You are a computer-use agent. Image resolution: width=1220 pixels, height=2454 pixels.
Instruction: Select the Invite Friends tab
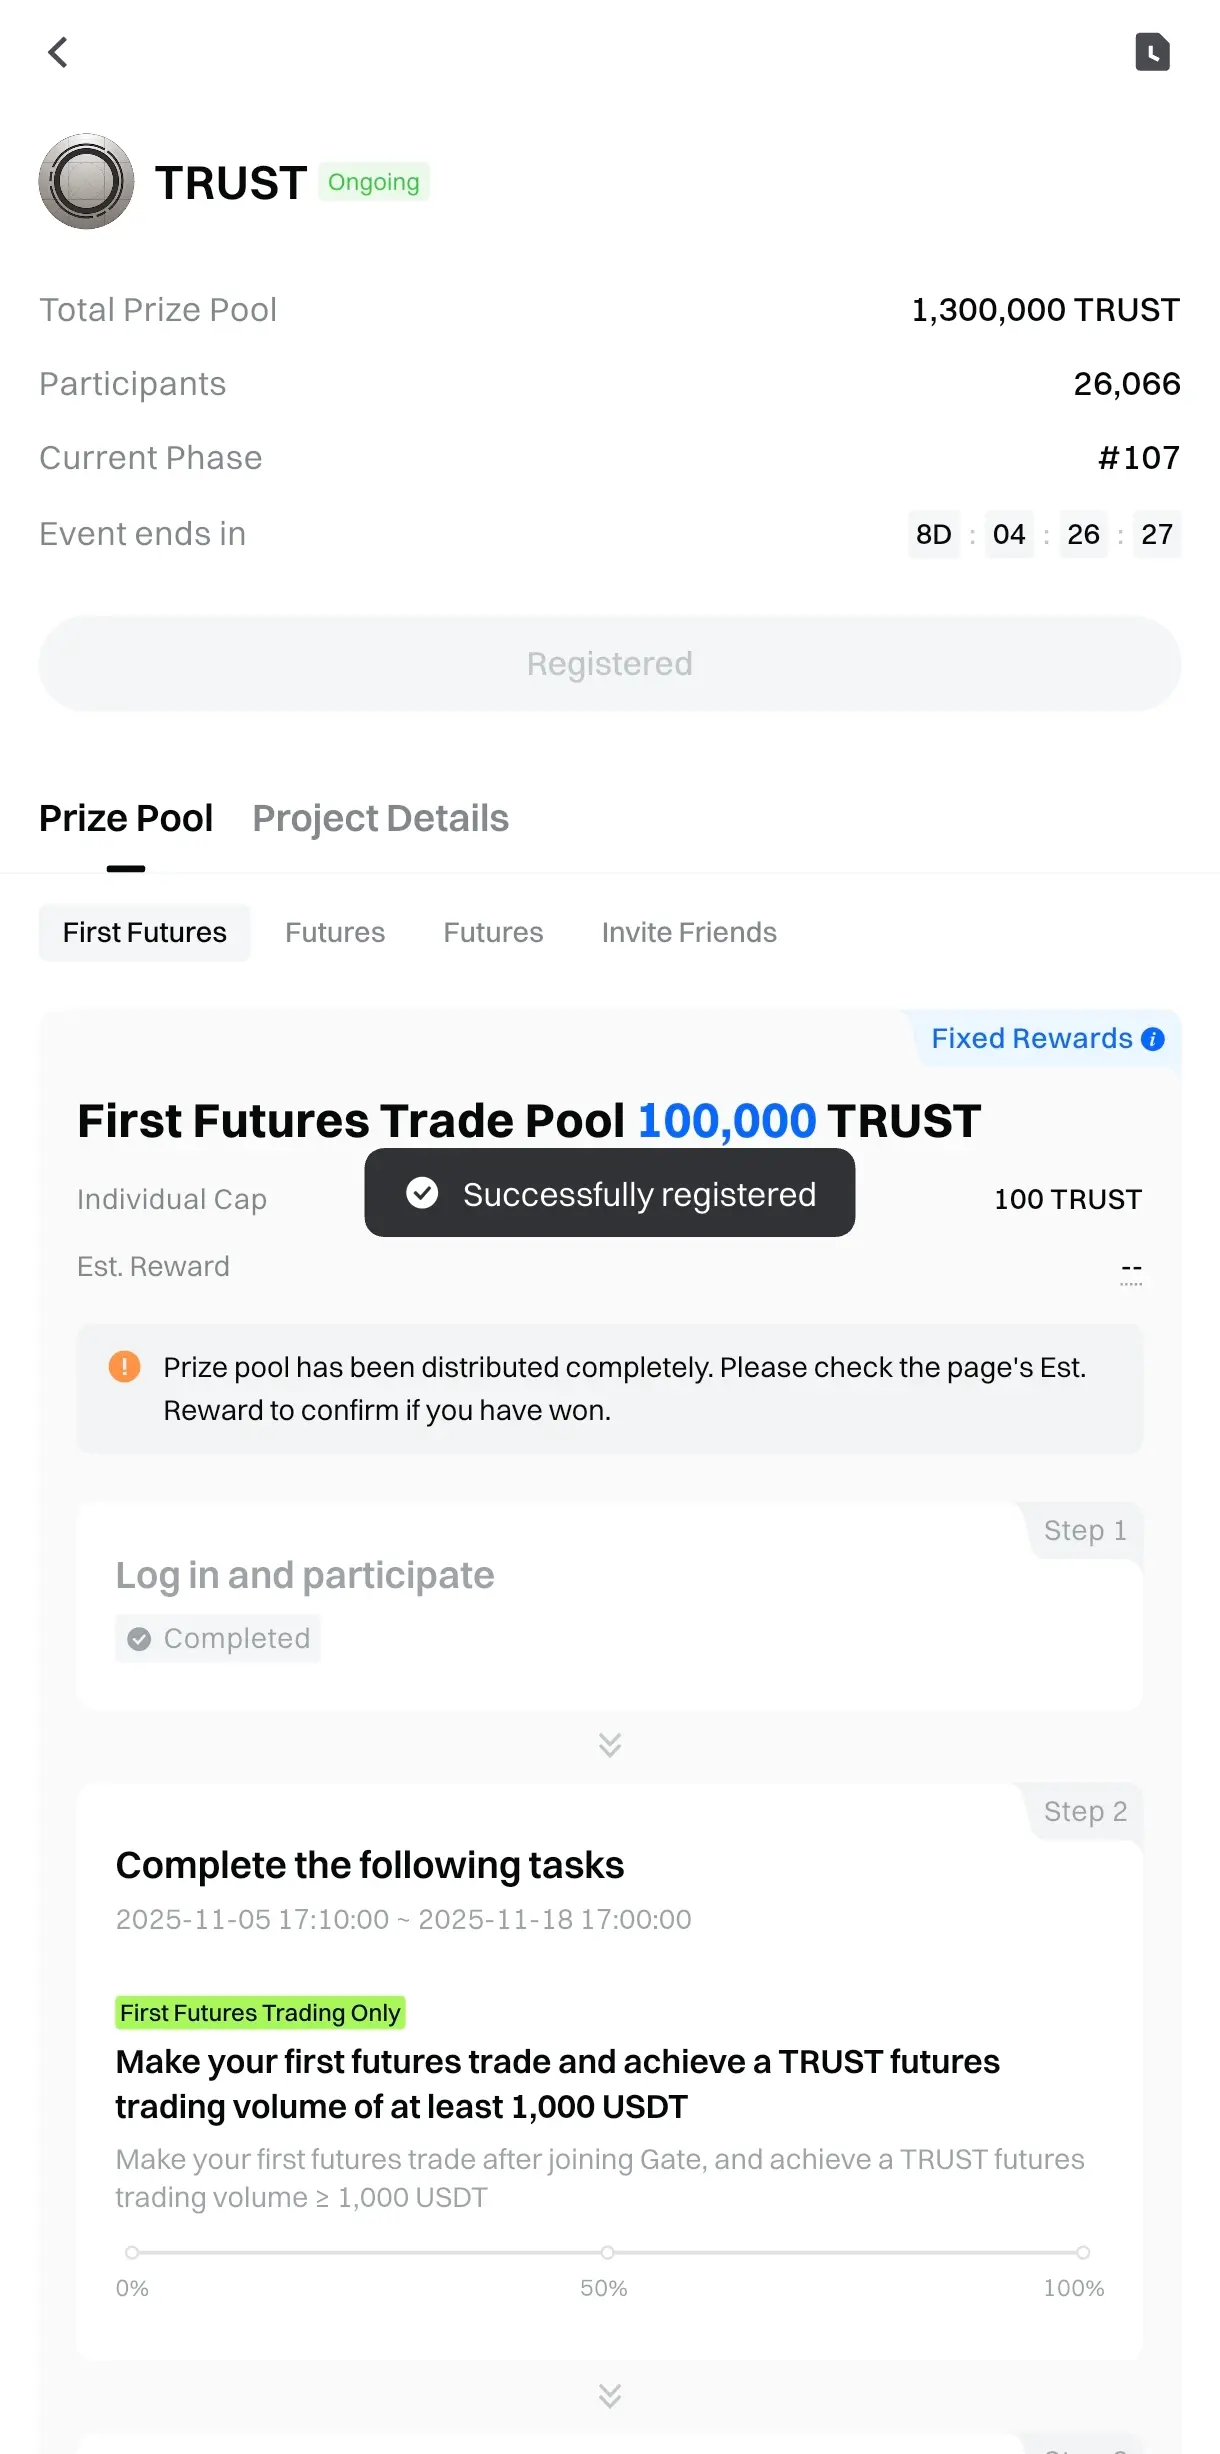689,932
